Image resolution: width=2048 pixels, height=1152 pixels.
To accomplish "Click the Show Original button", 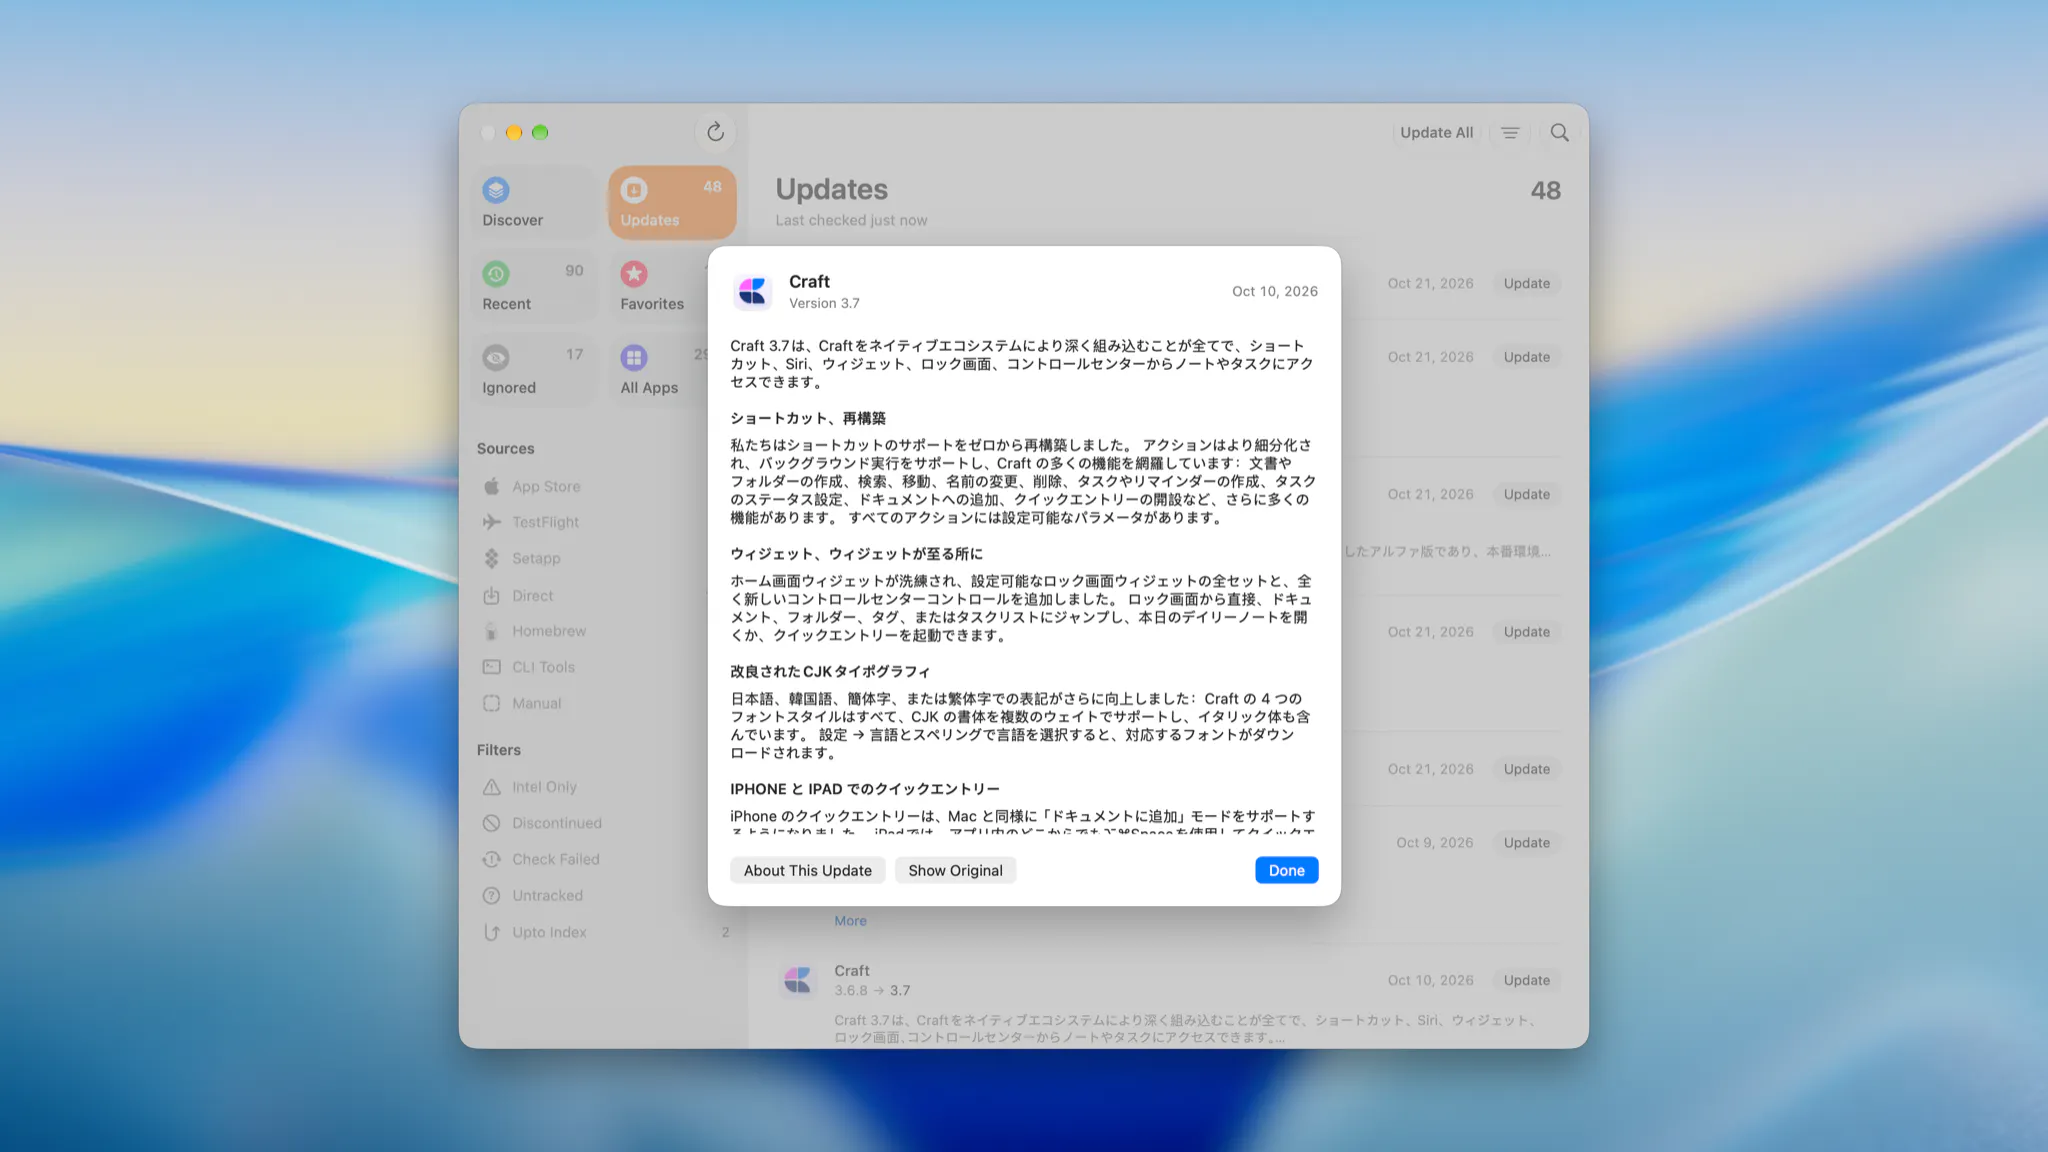I will click(955, 870).
